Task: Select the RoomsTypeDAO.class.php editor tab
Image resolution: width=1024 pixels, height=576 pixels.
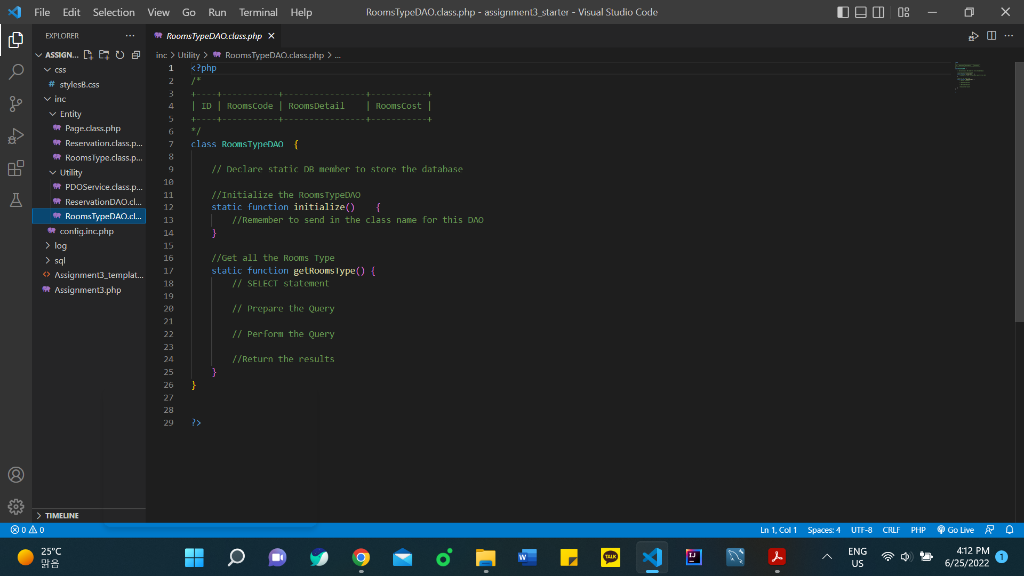Action: pos(214,36)
